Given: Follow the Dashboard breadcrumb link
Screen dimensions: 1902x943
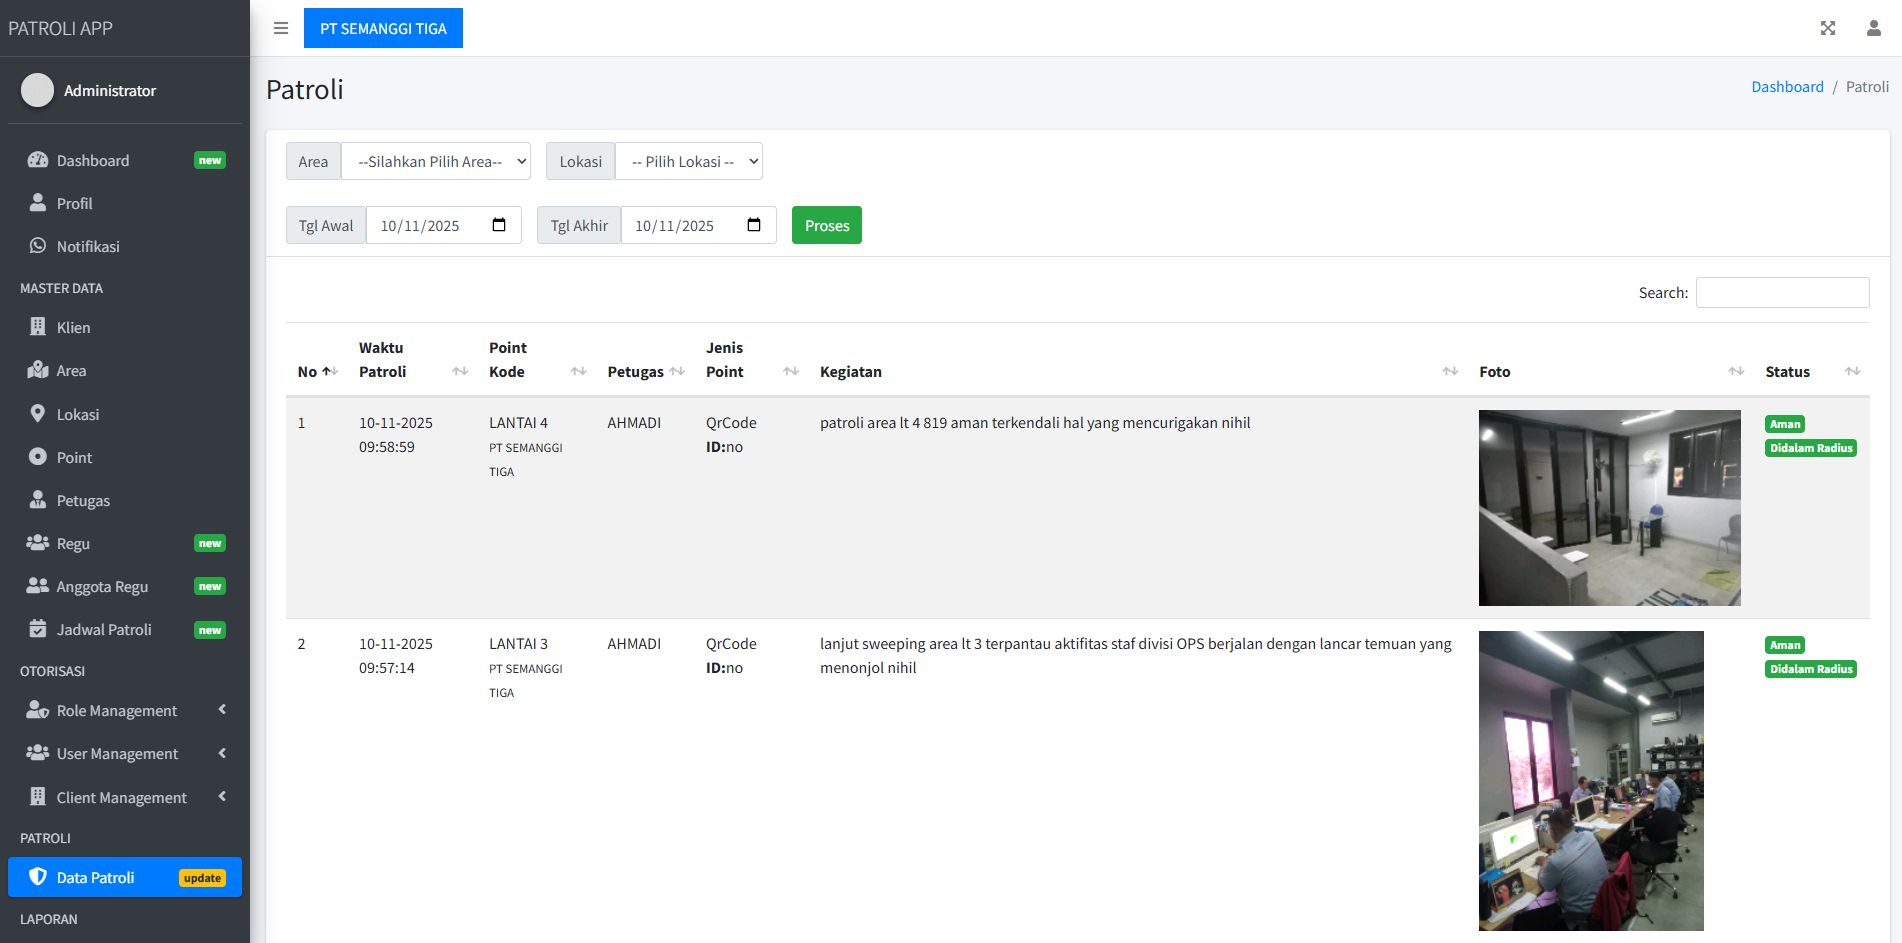Looking at the screenshot, I should coord(1787,87).
